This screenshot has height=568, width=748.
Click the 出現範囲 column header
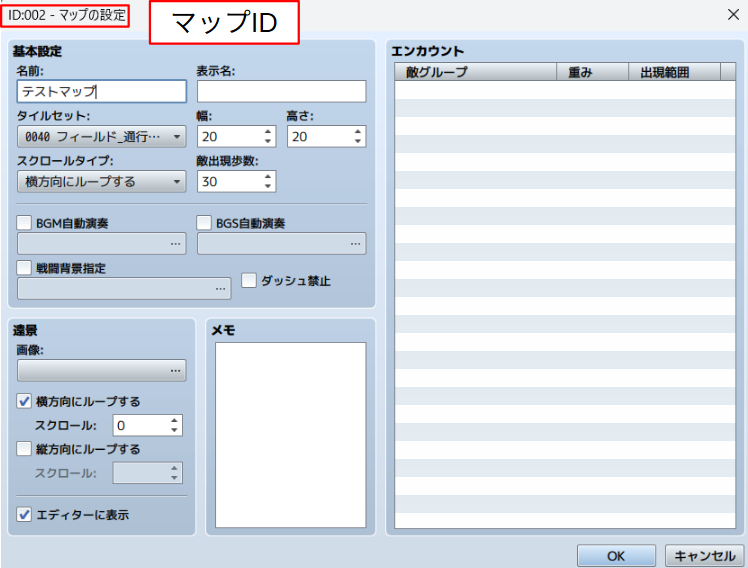674,72
